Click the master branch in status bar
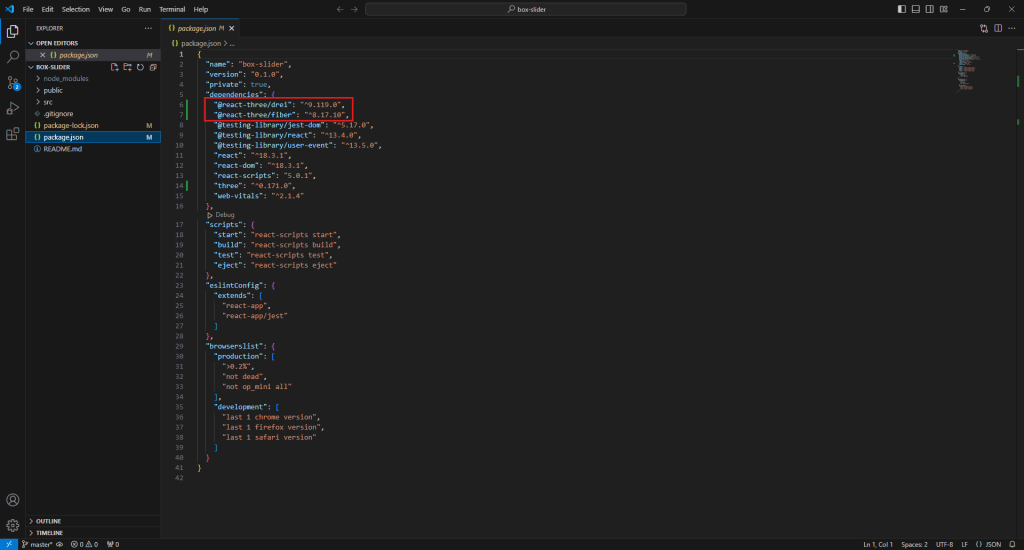 coord(38,544)
